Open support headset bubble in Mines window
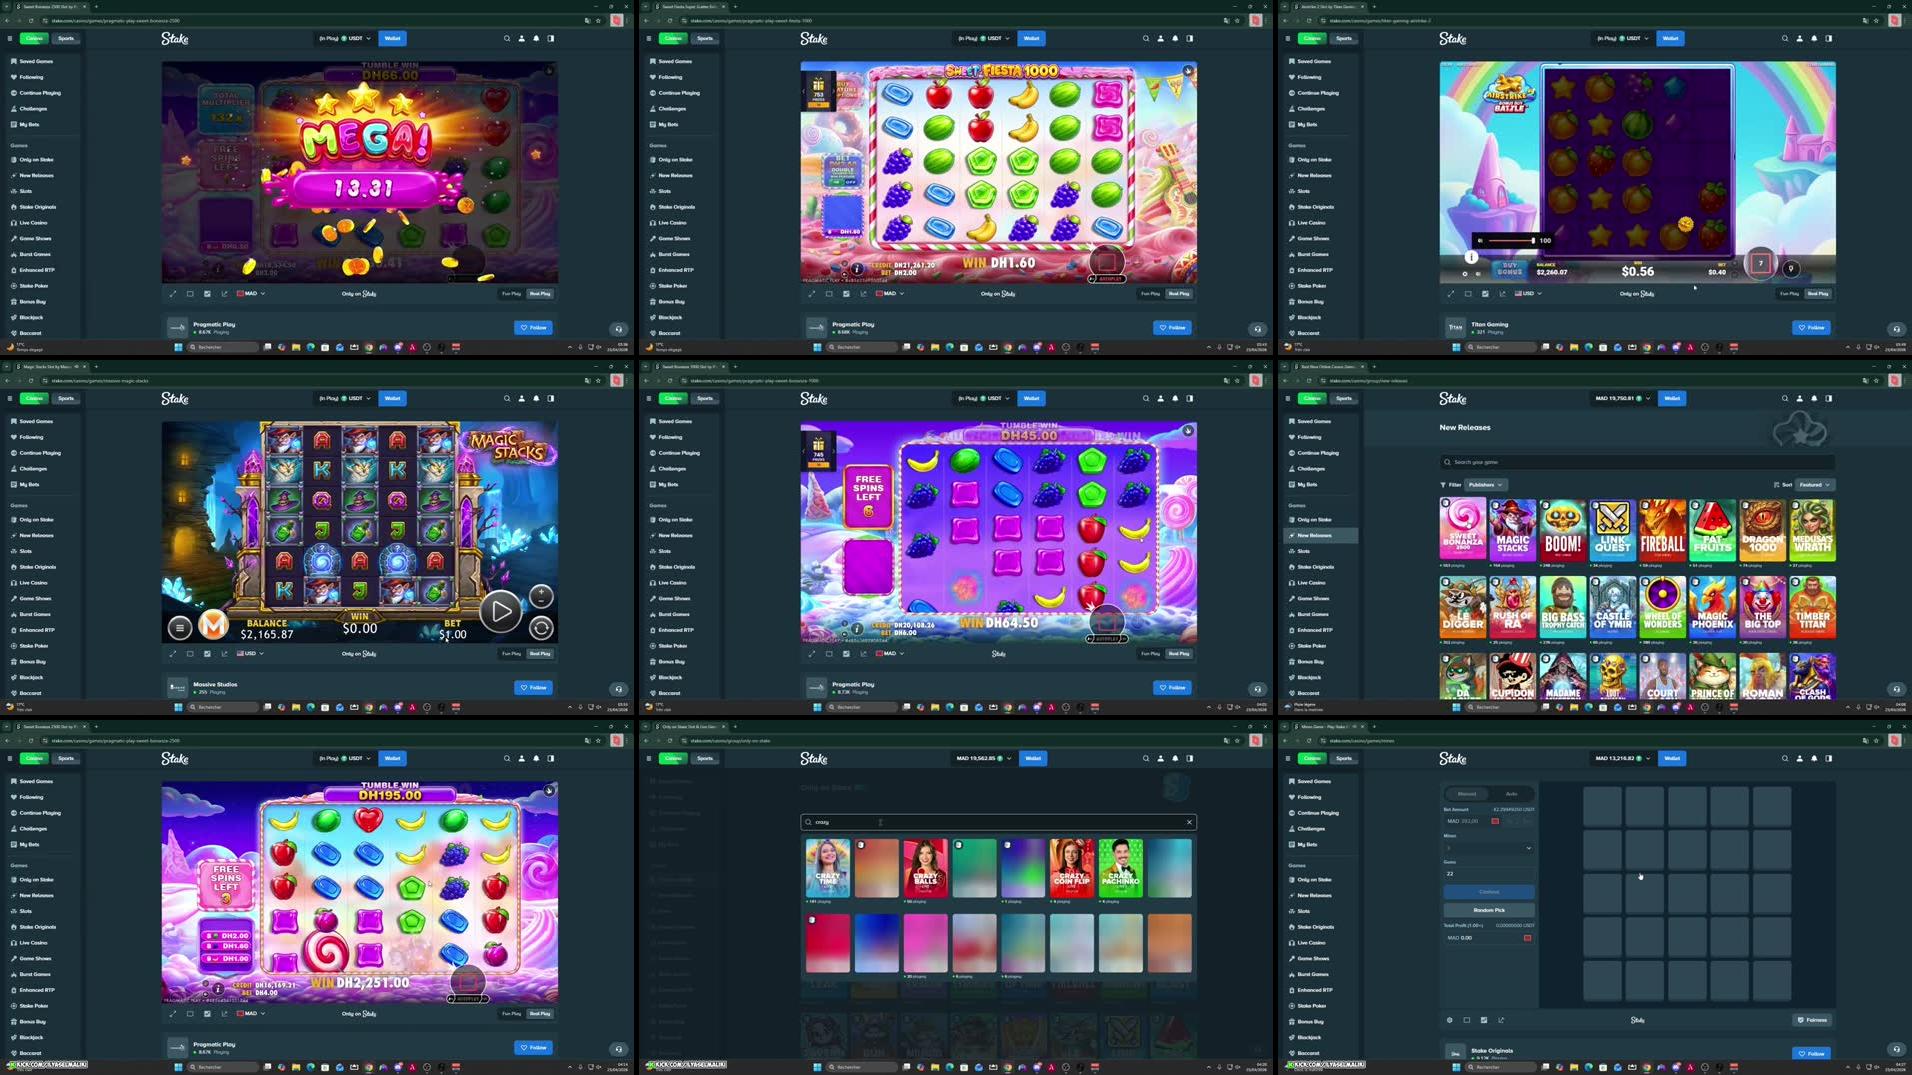The image size is (1912, 1075). point(1896,1049)
